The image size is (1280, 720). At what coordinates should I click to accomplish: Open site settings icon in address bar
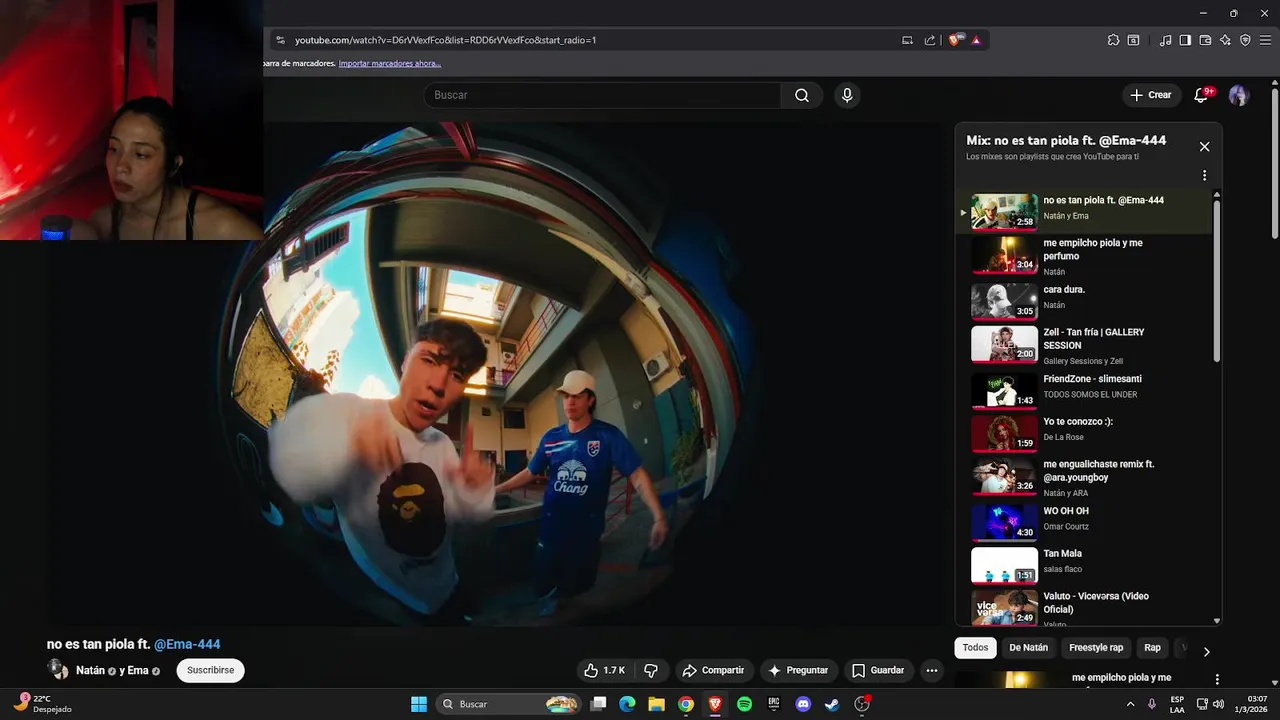tap(280, 40)
